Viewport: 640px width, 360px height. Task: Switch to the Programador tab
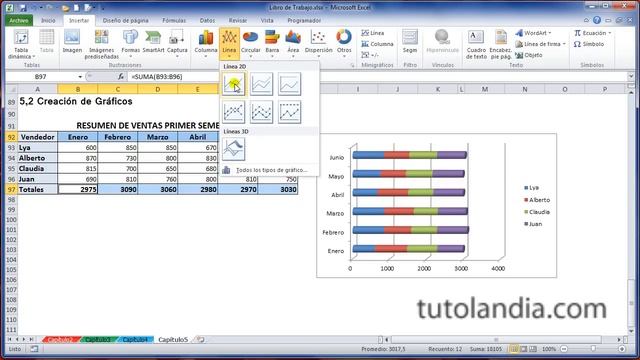coord(304,20)
